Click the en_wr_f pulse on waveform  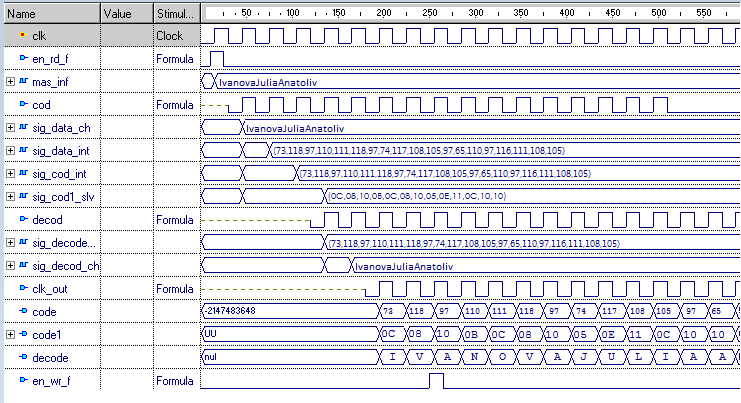pyautogui.click(x=437, y=381)
